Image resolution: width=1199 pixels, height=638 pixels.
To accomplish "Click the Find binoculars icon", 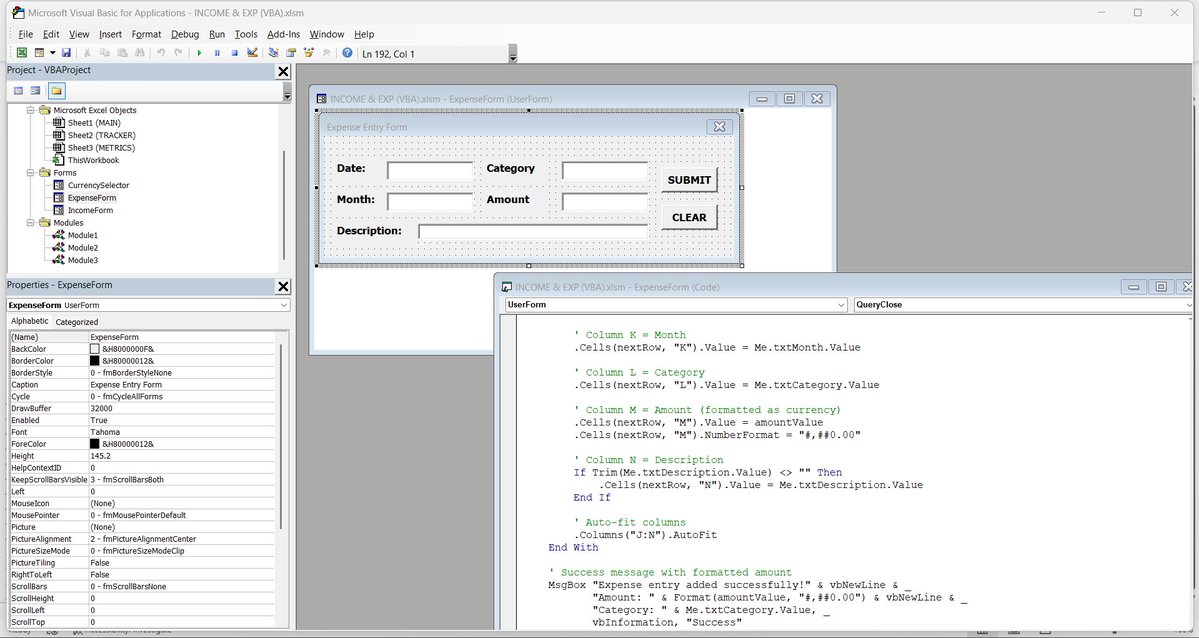I will (x=139, y=53).
